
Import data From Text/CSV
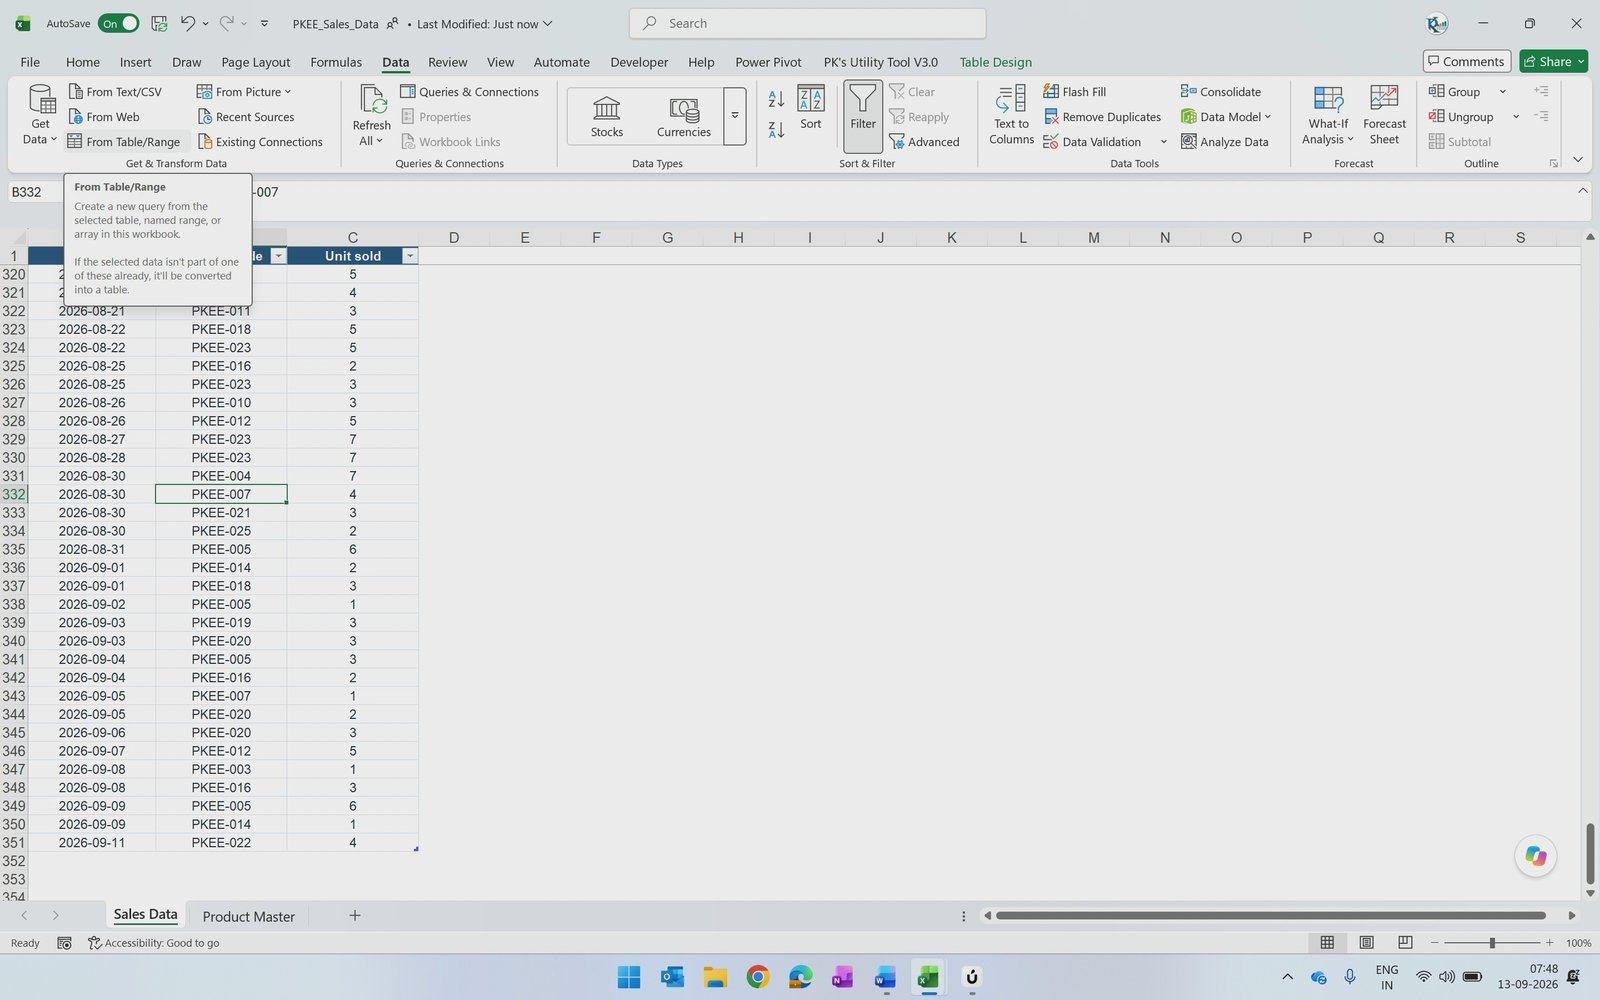point(115,91)
